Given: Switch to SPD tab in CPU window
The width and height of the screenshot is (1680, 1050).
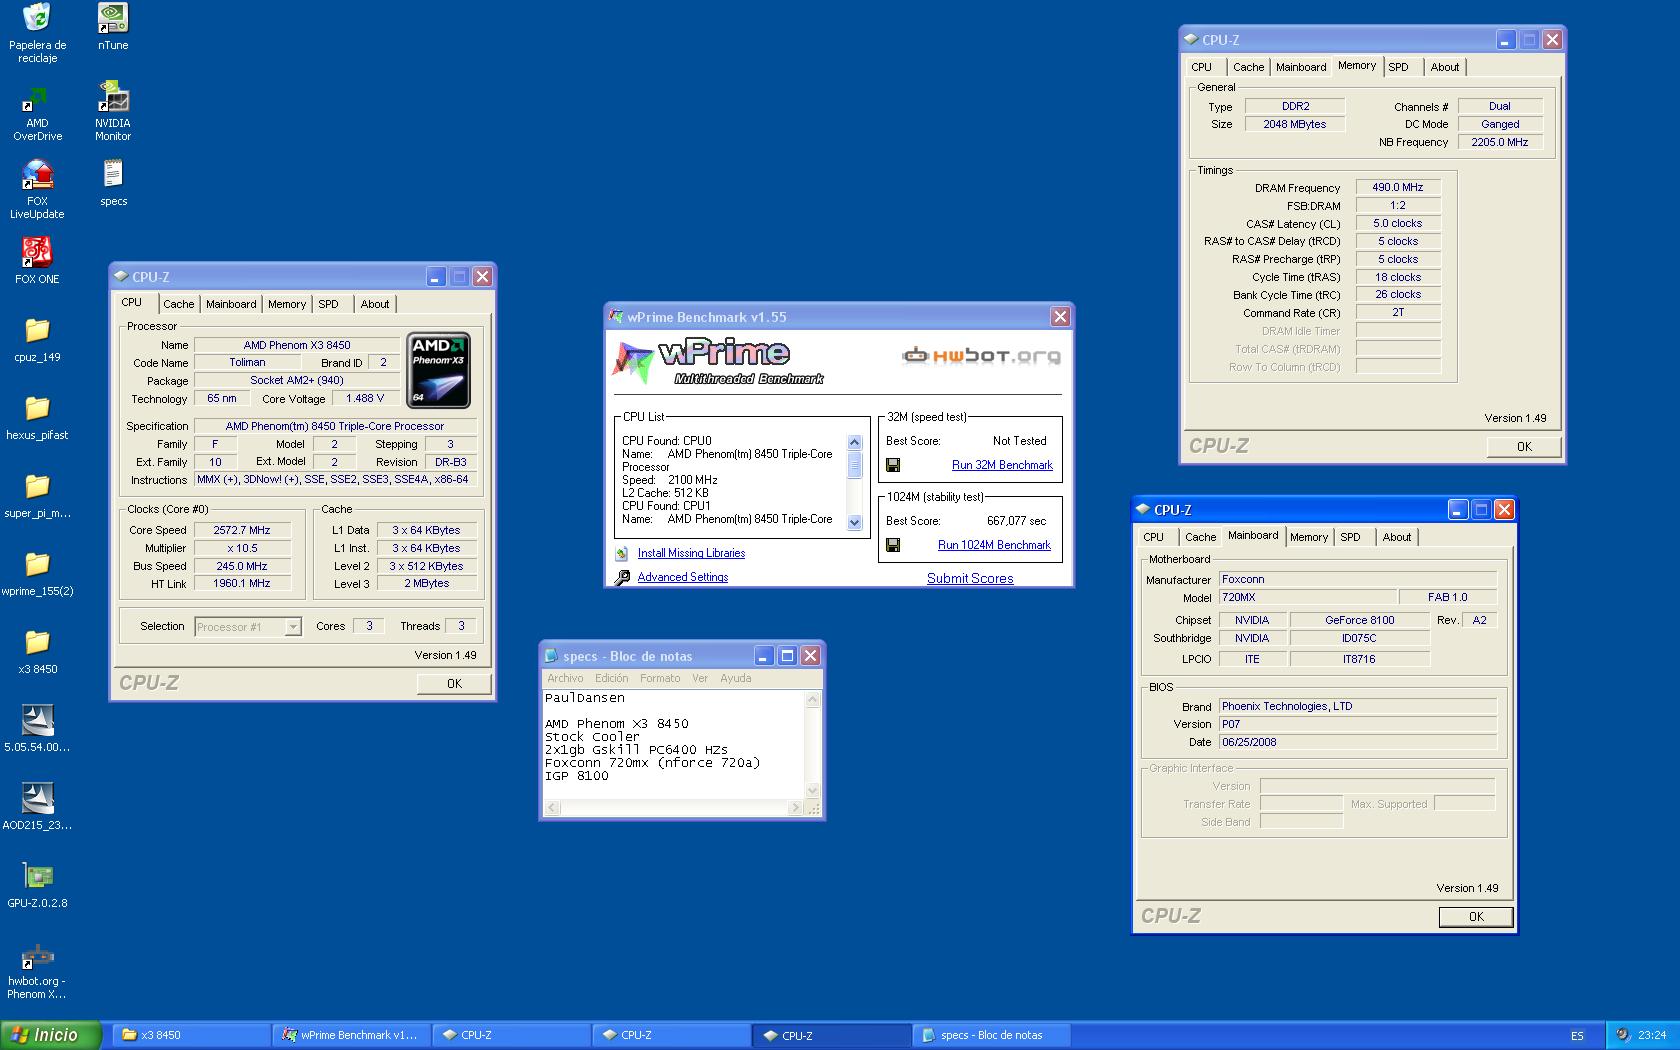Looking at the screenshot, I should pyautogui.click(x=329, y=304).
